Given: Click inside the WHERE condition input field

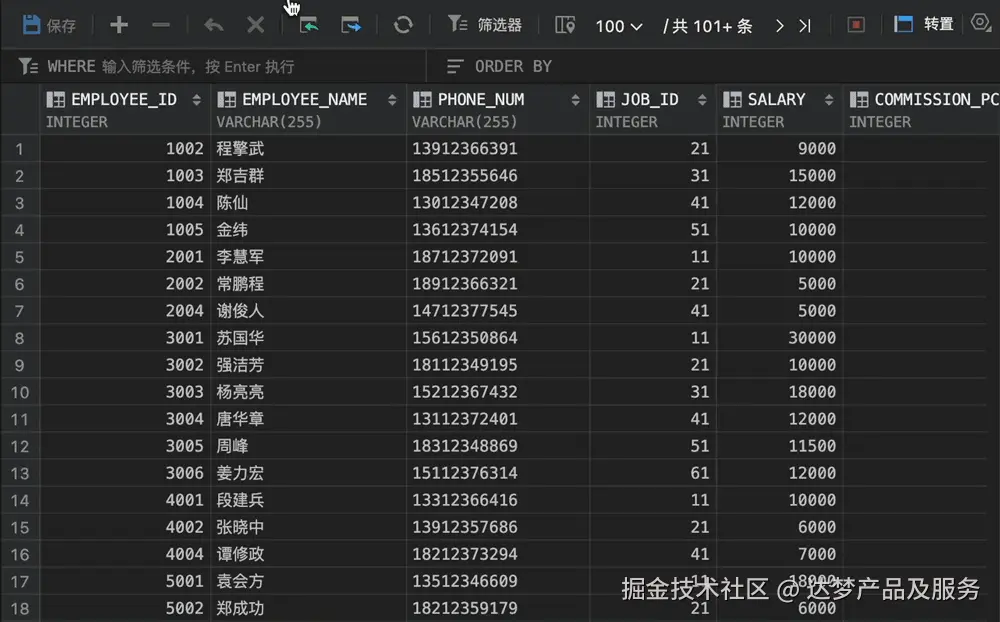Looking at the screenshot, I should pyautogui.click(x=250, y=66).
